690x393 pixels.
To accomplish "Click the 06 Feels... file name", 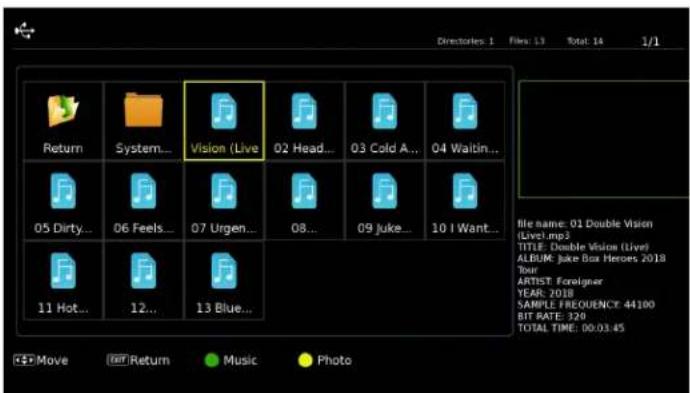I will click(143, 228).
